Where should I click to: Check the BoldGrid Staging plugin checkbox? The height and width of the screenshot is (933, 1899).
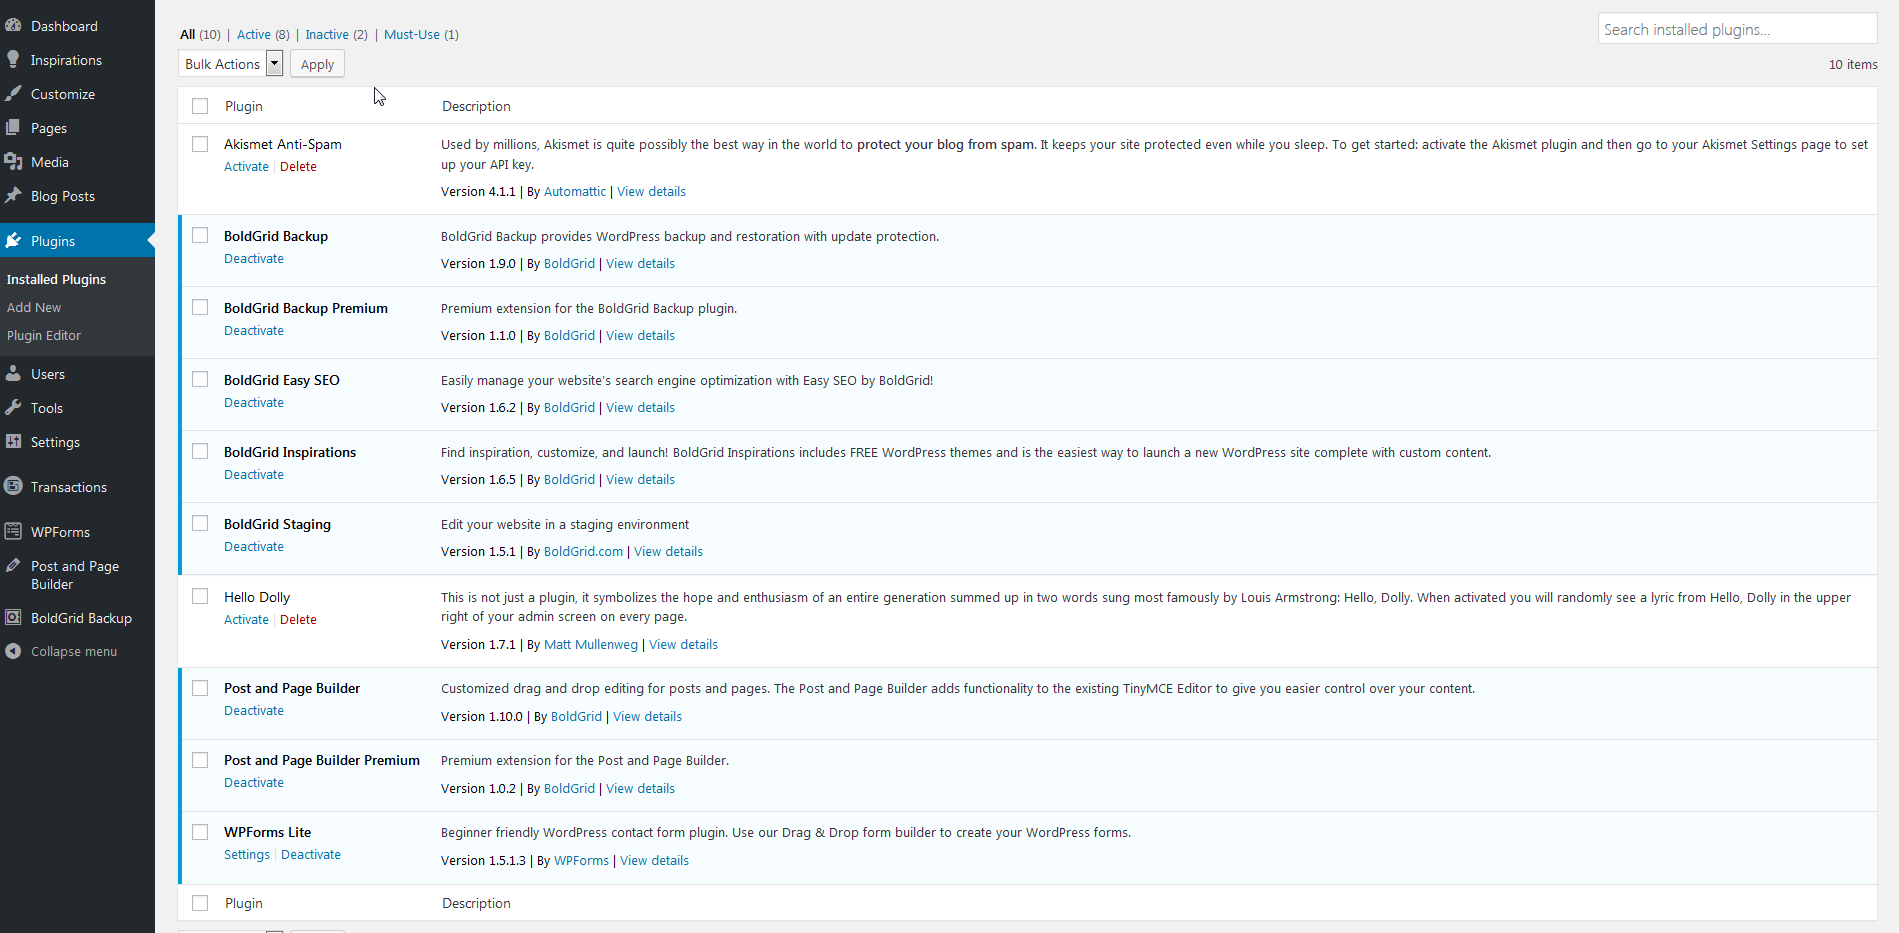point(200,522)
